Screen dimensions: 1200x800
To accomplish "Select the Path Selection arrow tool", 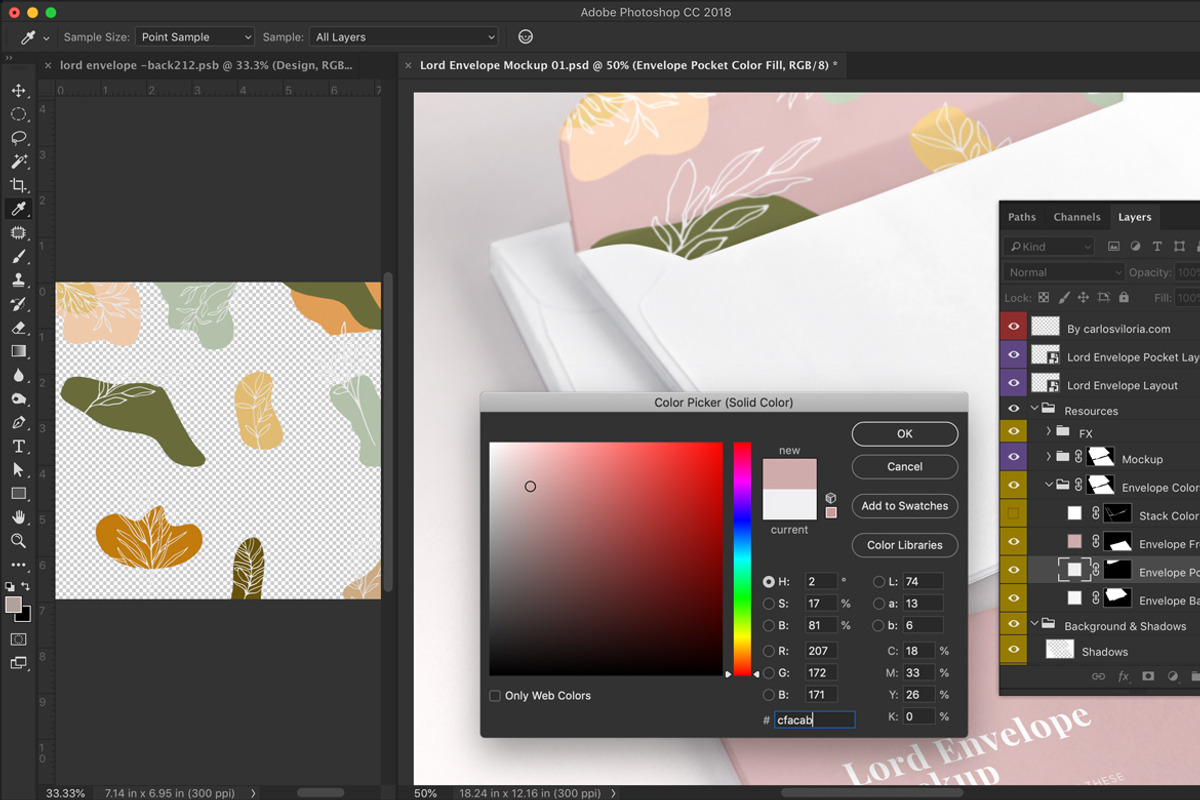I will coord(18,469).
